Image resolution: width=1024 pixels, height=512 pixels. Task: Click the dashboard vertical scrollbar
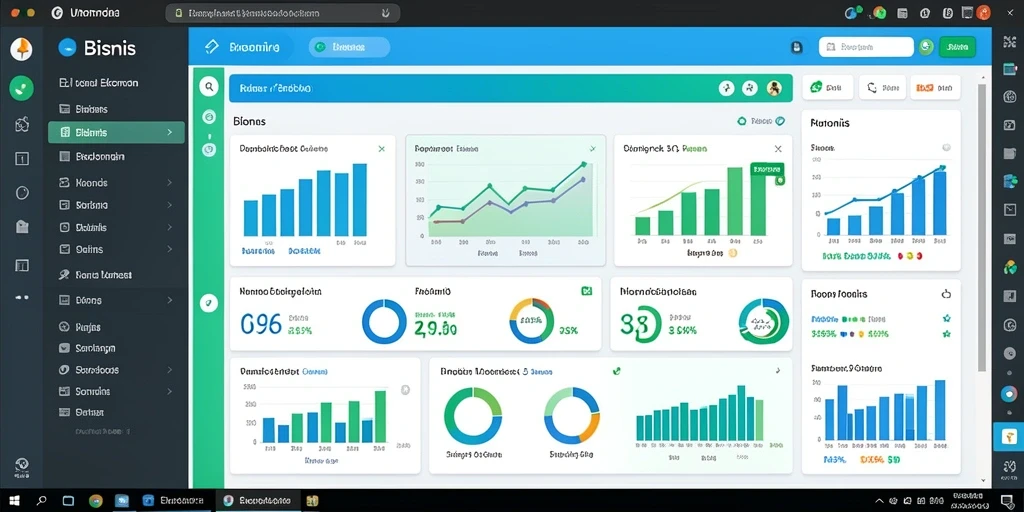pos(981,227)
